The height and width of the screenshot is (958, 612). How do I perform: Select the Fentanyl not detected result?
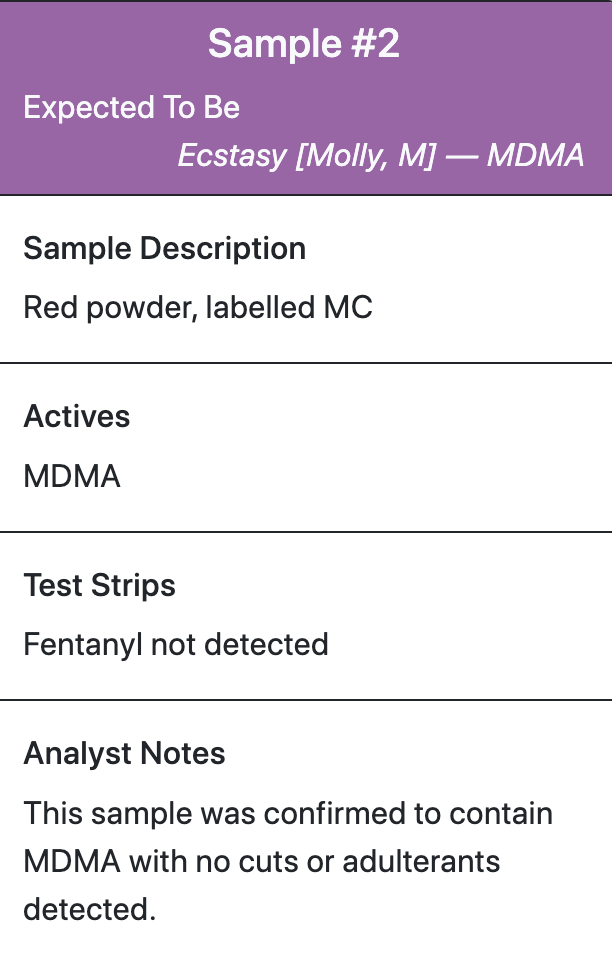click(x=175, y=645)
